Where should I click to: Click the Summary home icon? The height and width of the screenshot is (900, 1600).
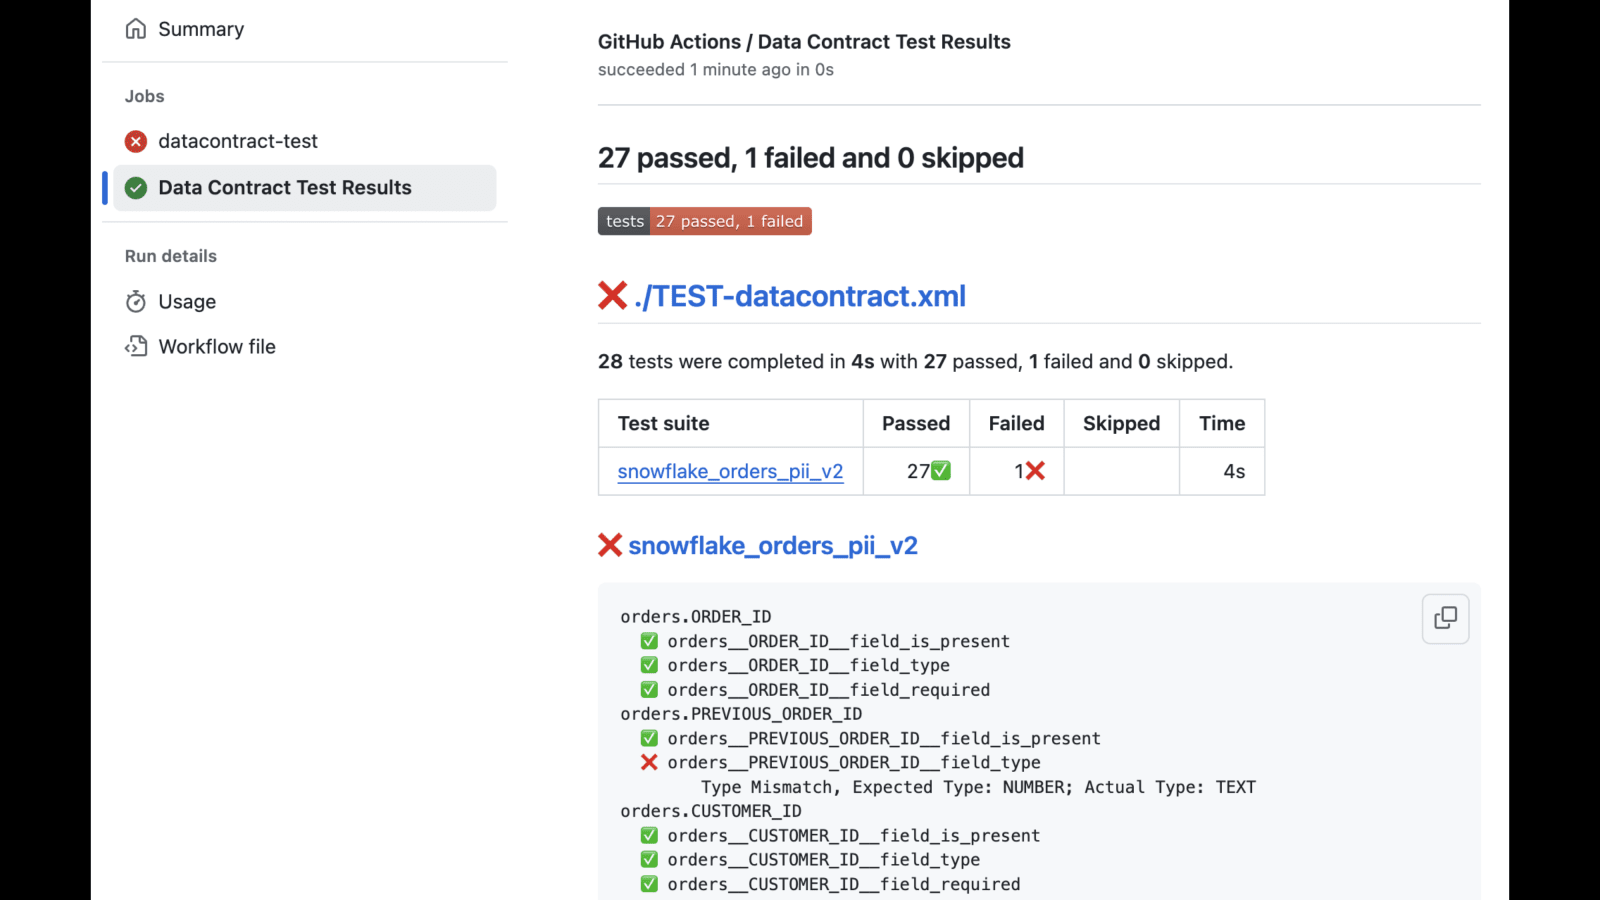136,29
